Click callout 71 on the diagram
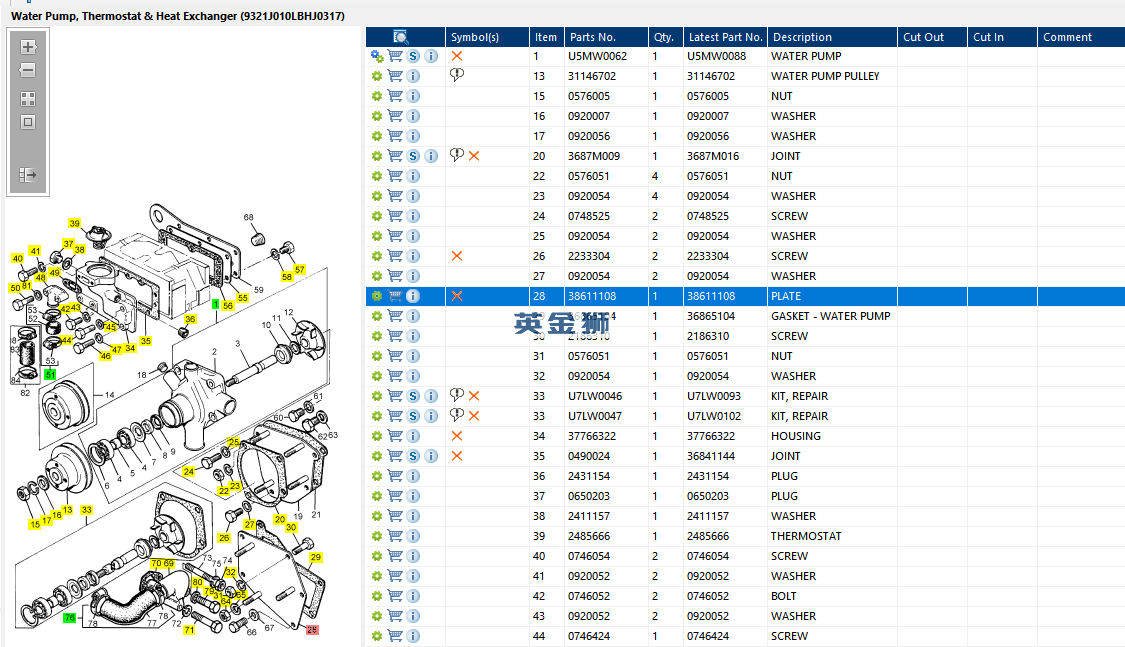Screen dimensions: 1125x647 (x=189, y=631)
